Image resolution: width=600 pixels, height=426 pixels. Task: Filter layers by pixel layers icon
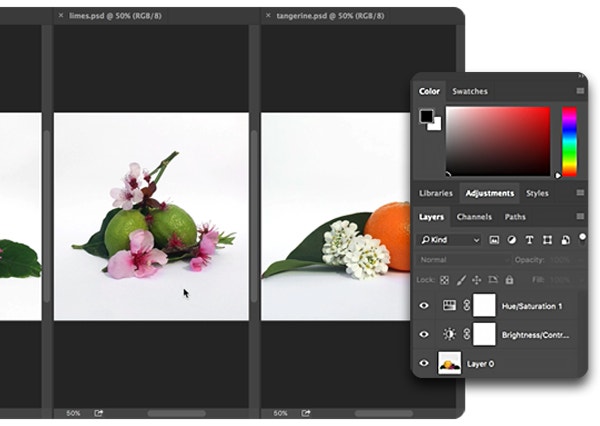(x=494, y=240)
